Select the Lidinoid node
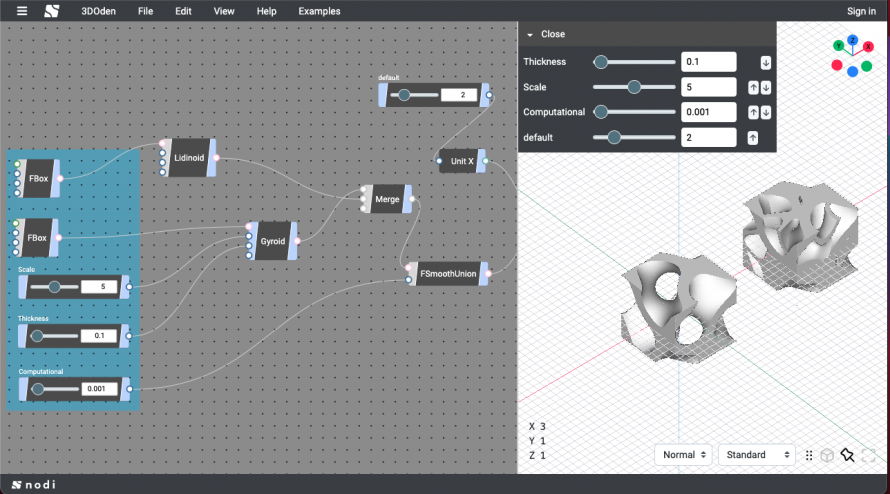The height and width of the screenshot is (494, 890). pos(188,158)
